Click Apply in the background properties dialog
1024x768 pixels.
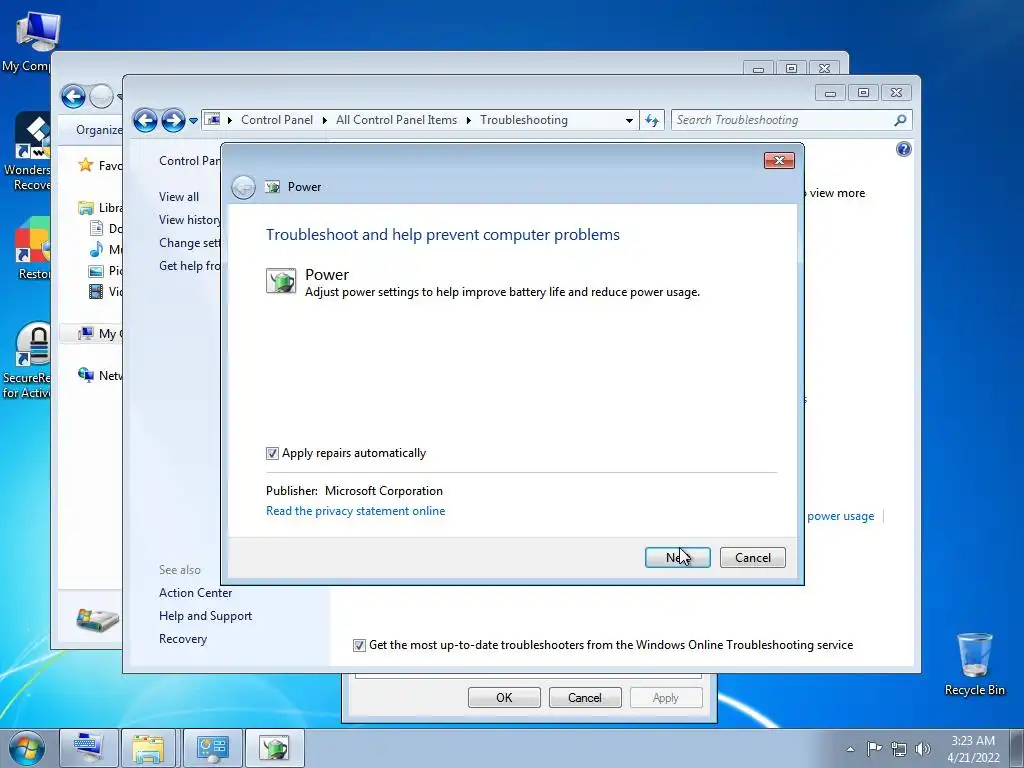(x=665, y=697)
